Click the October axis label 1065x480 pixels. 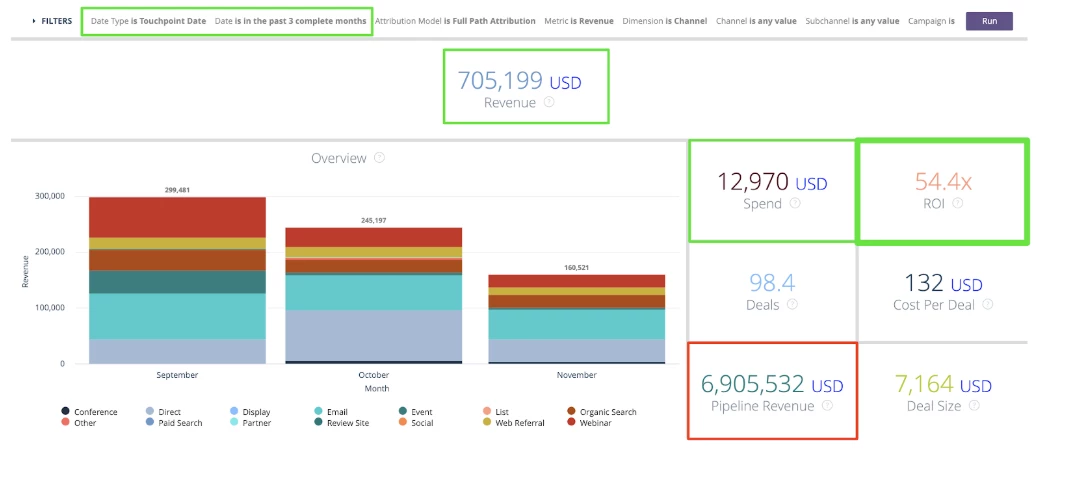pos(374,375)
